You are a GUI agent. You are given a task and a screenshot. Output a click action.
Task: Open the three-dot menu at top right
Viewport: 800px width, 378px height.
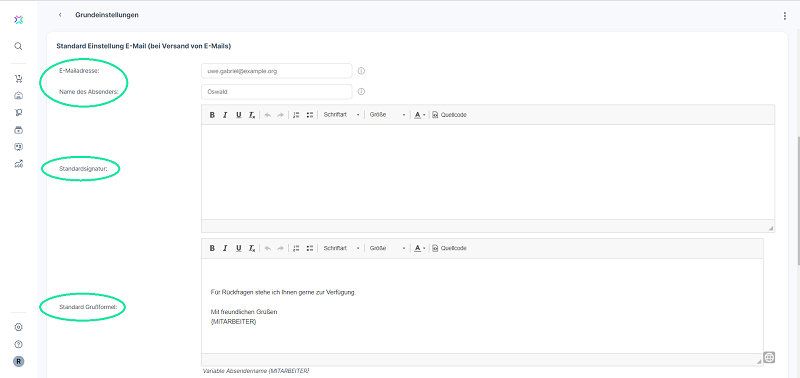785,16
